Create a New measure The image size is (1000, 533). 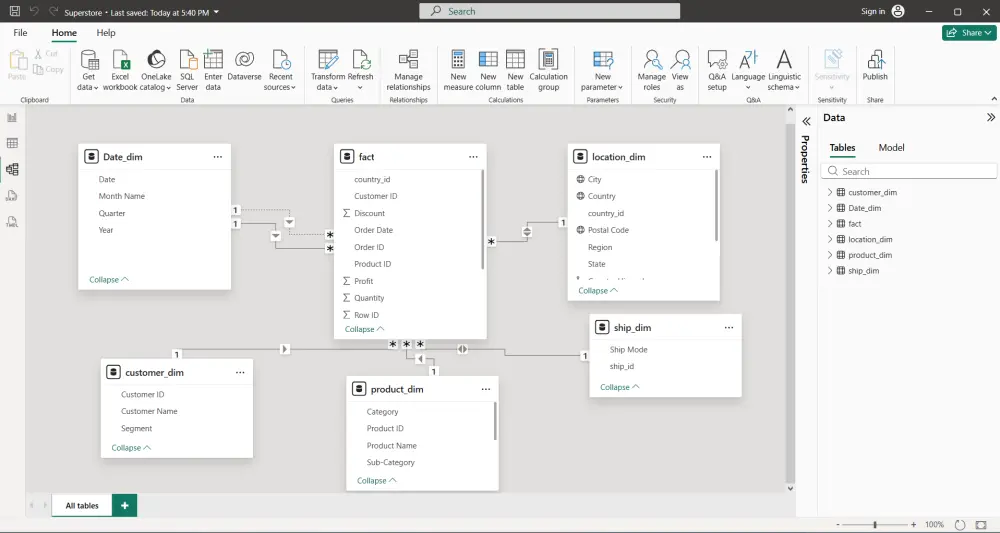click(x=458, y=70)
